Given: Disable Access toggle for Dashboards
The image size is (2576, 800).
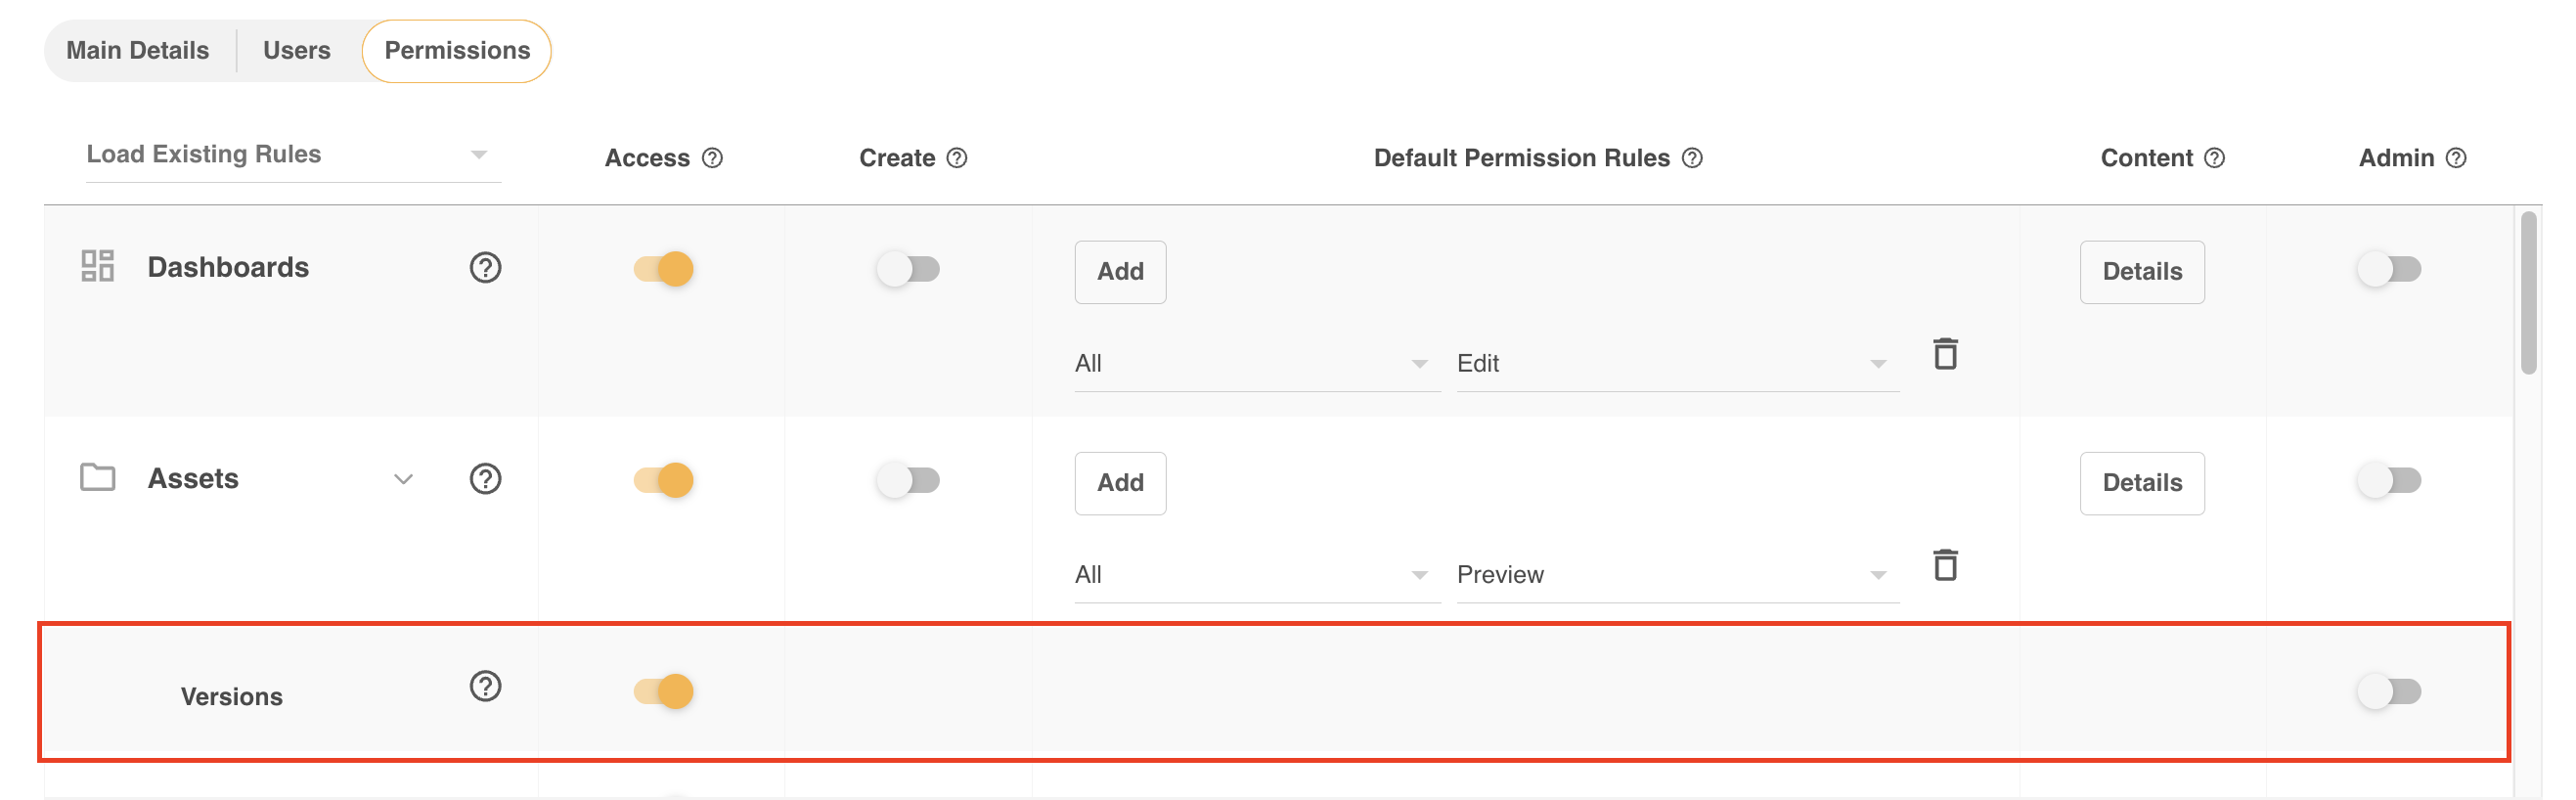Looking at the screenshot, I should (663, 269).
